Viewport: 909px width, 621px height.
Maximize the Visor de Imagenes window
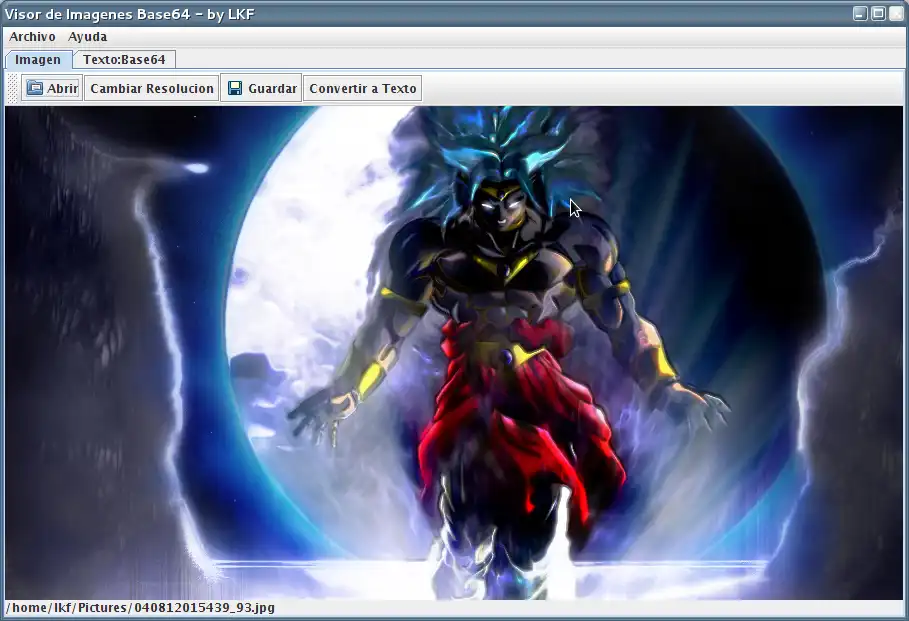coord(878,13)
